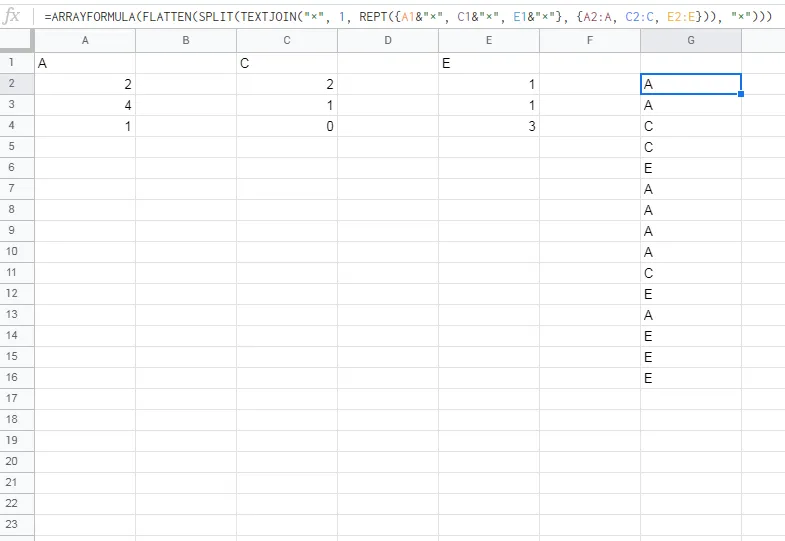Click cell G16 showing 'E'
Viewport: 785px width, 541px height.
tap(691, 378)
